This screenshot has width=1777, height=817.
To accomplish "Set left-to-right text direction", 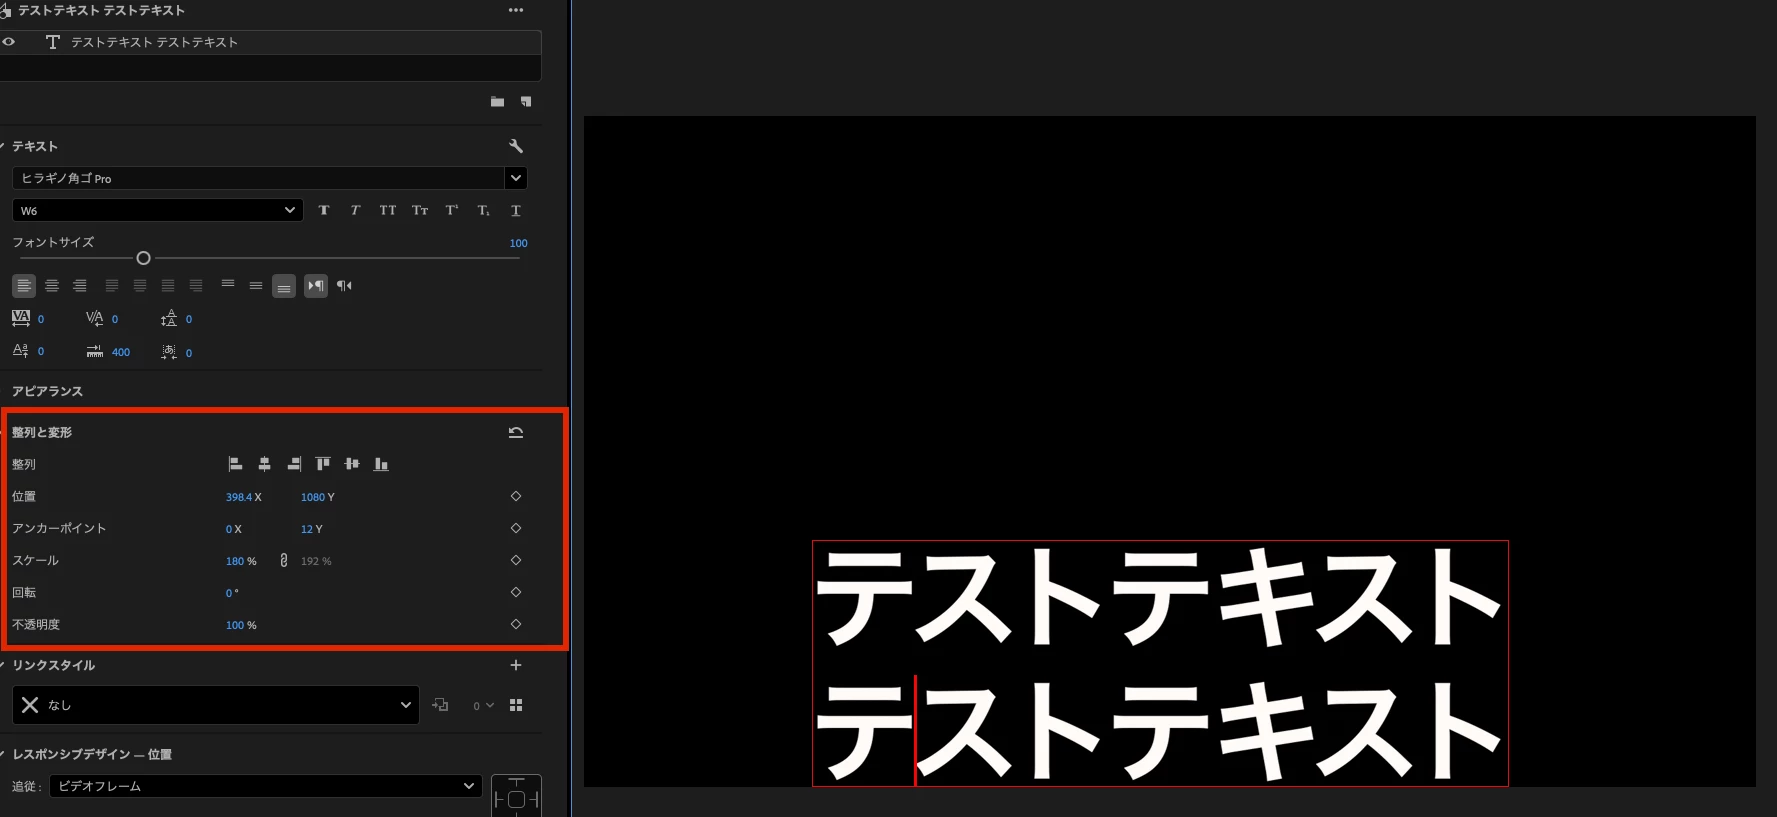I will [316, 286].
